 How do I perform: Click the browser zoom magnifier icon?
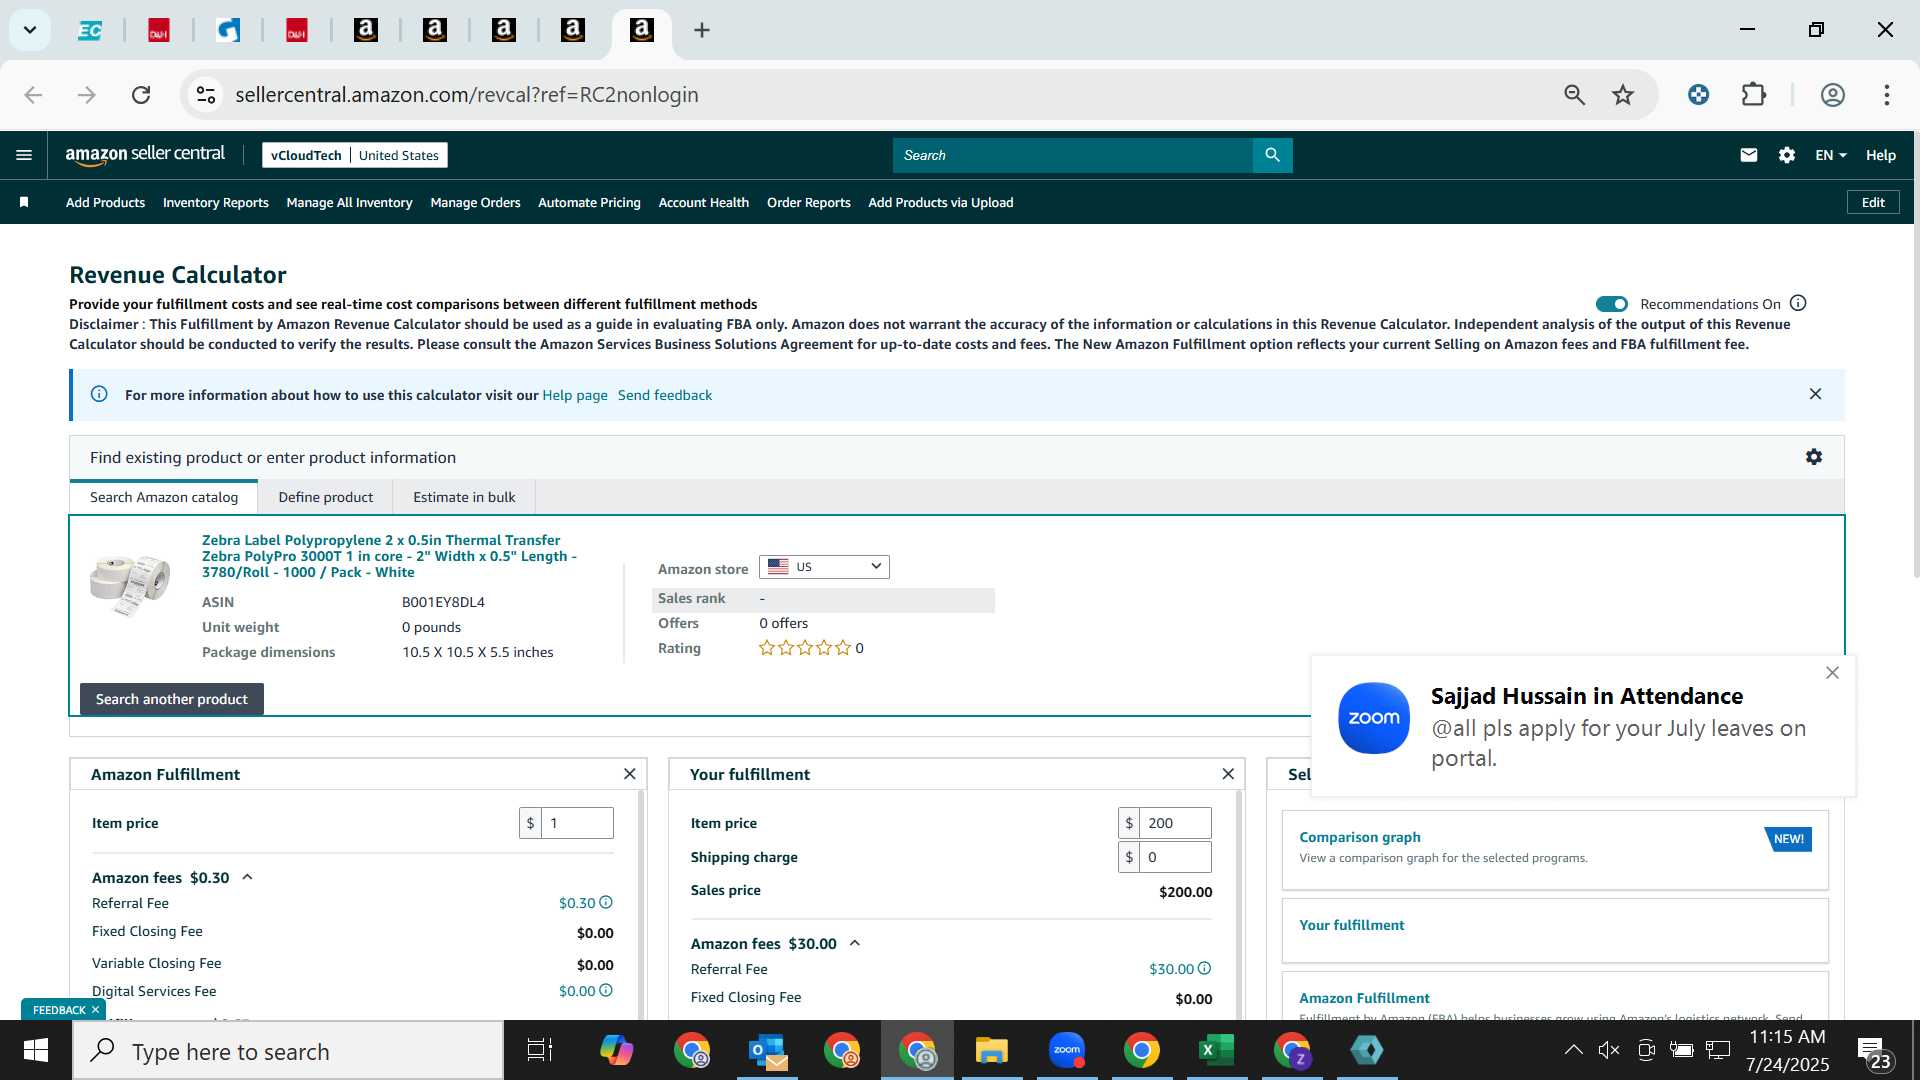(1574, 95)
